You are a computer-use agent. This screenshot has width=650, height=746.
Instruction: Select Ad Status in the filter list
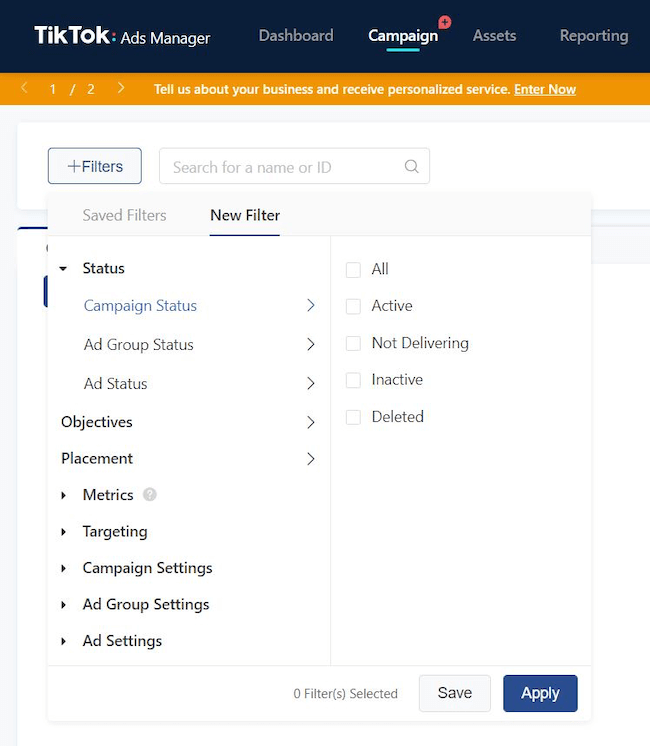tap(116, 383)
